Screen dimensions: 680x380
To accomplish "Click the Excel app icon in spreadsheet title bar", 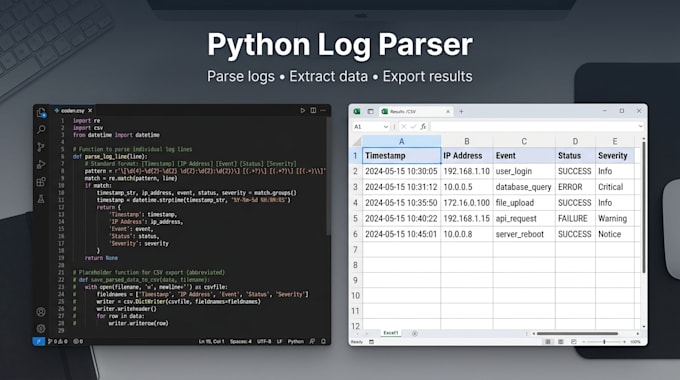I will [357, 111].
